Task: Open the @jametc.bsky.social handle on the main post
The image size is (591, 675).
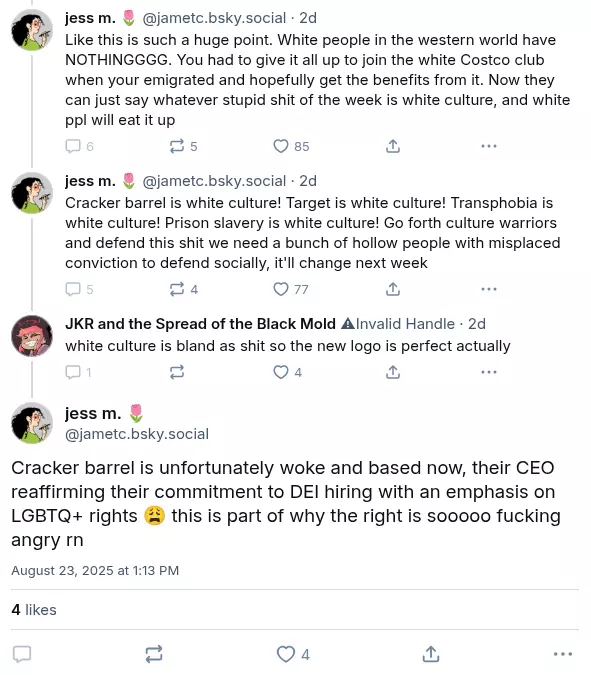Action: click(x=137, y=434)
